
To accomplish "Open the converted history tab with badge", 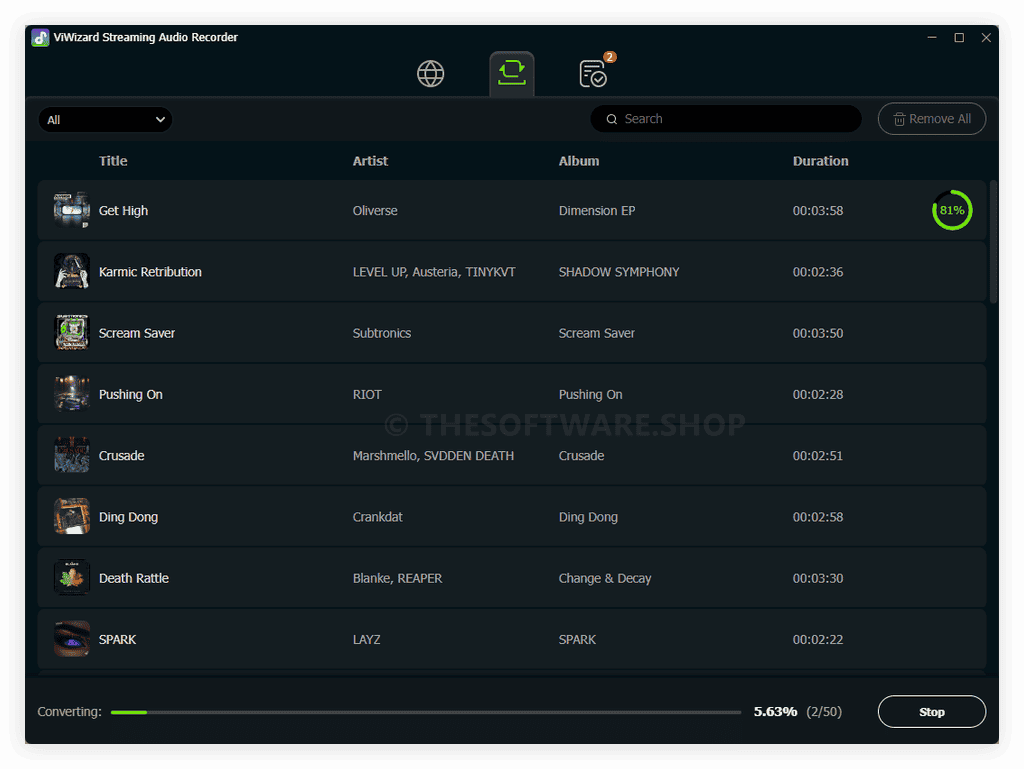I will 593,74.
